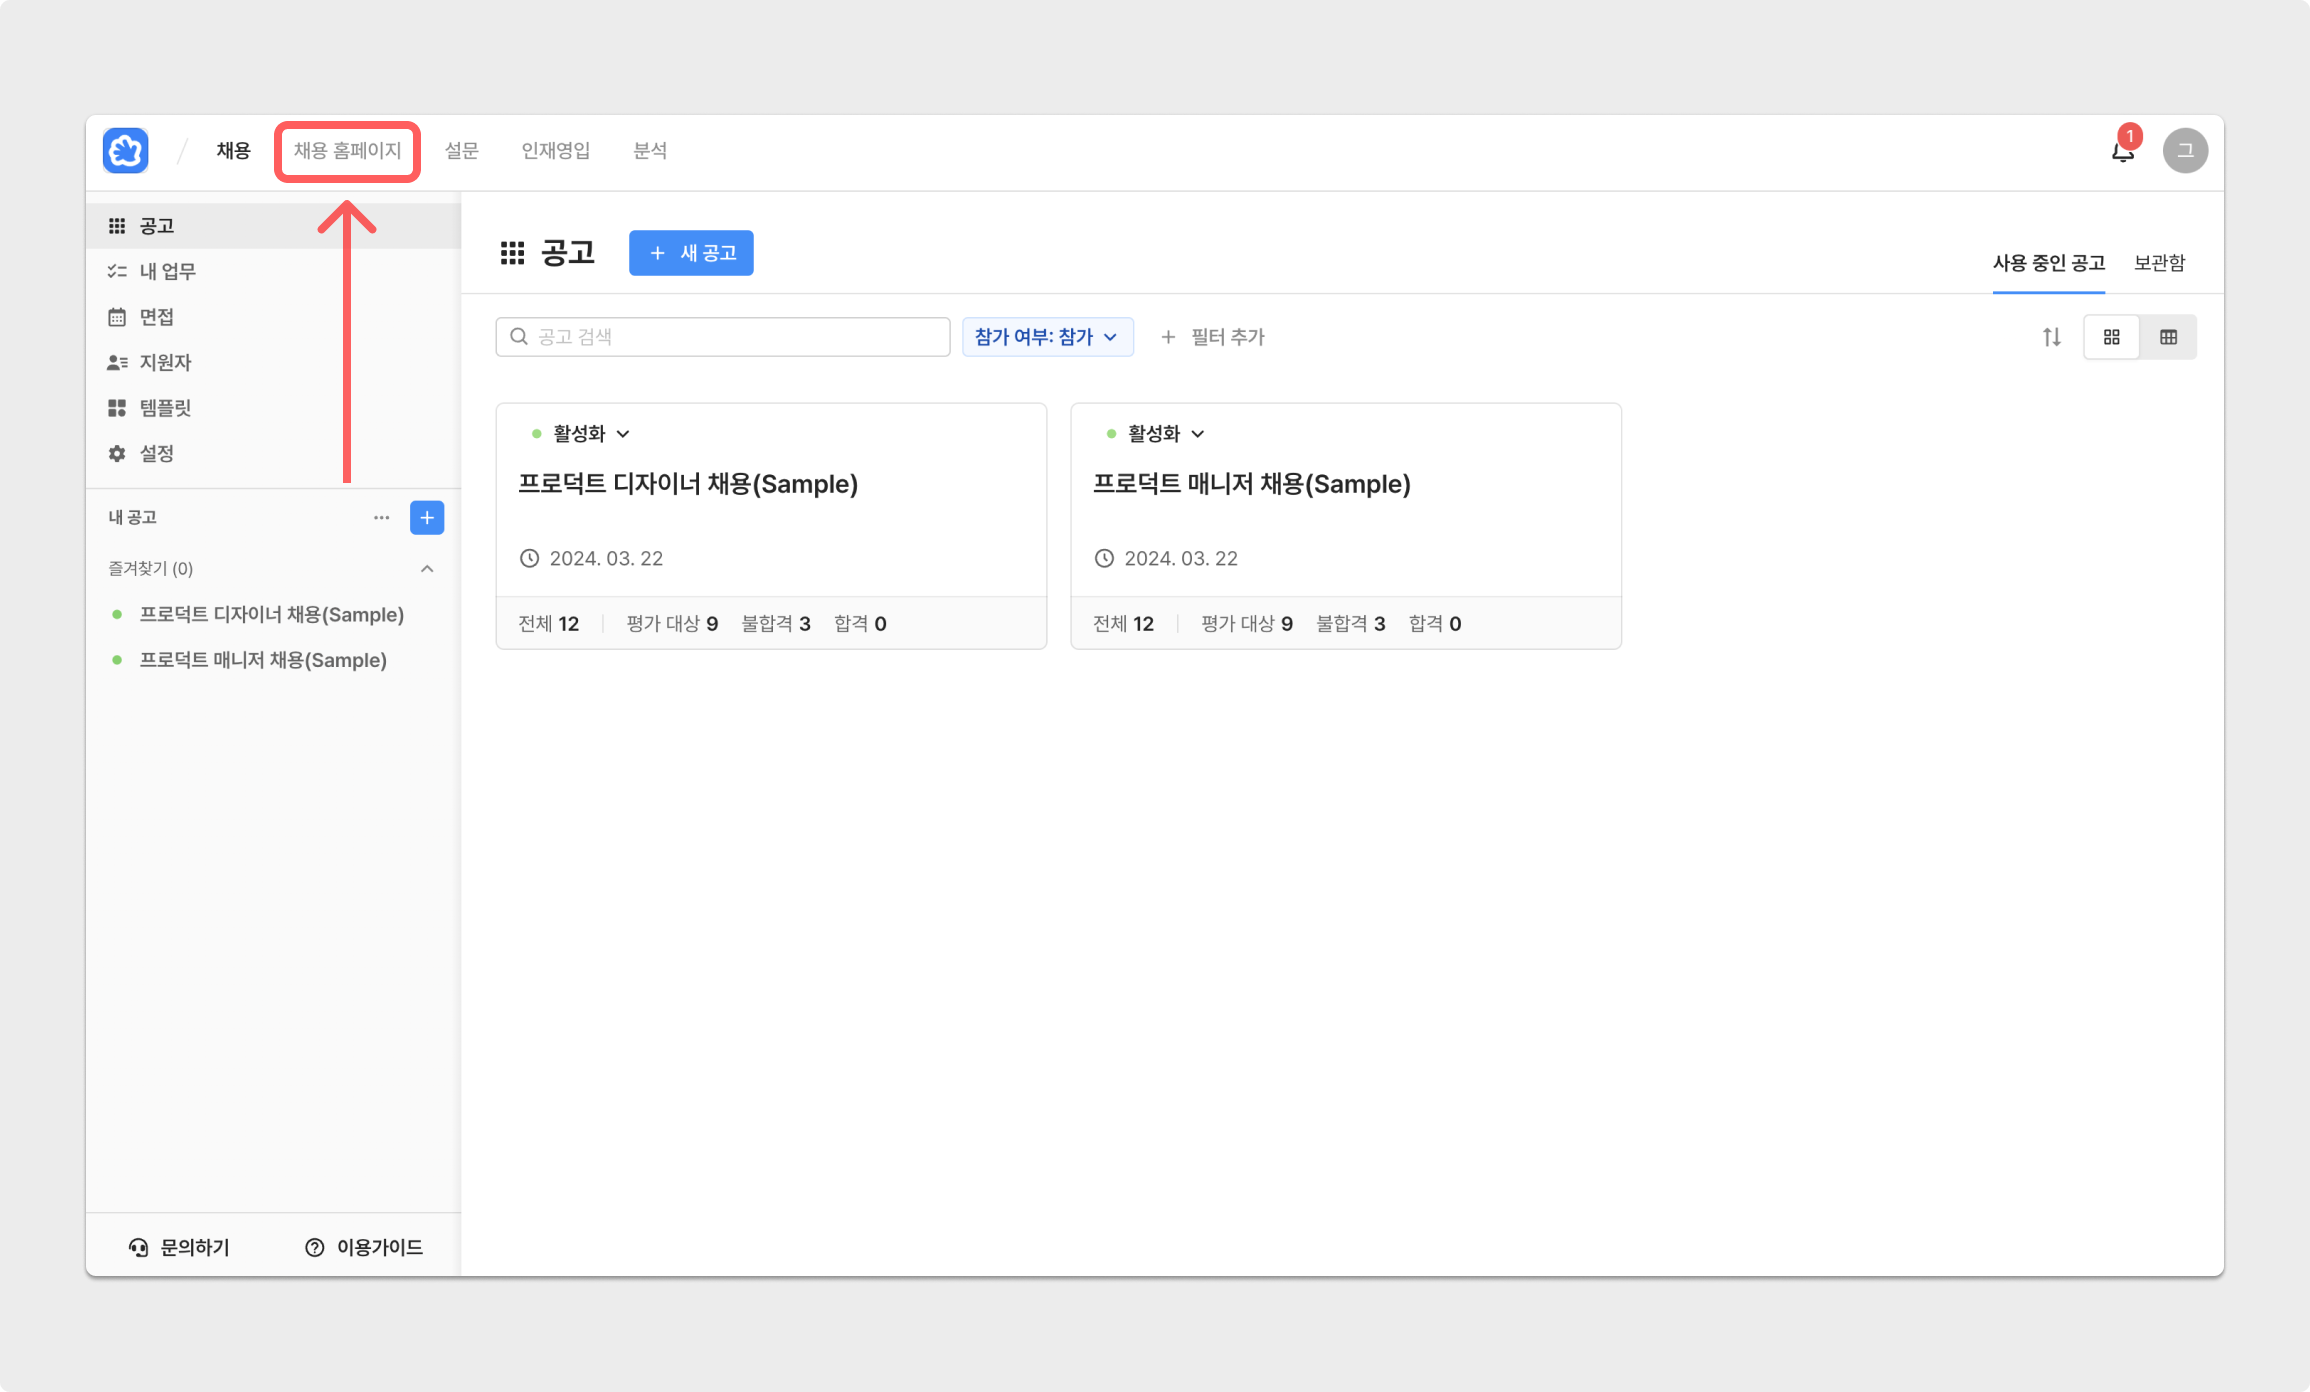Screen dimensions: 2310x1392
Task: Open 면접 interview calendar in sidebar
Action: click(156, 317)
